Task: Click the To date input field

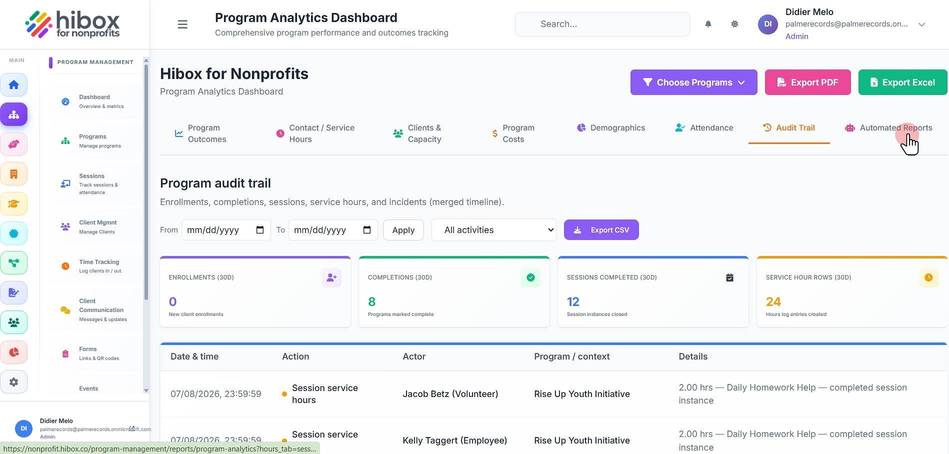Action: 333,230
